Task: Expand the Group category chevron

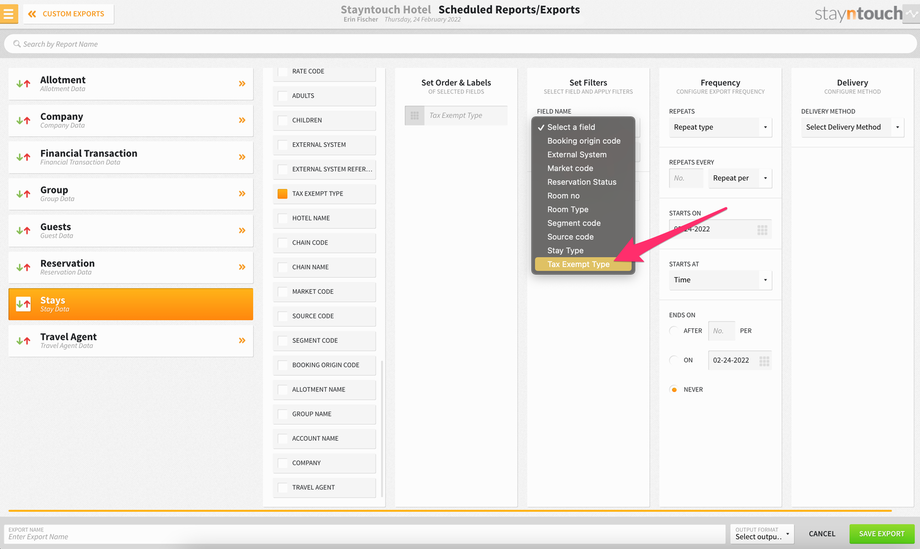Action: [242, 194]
